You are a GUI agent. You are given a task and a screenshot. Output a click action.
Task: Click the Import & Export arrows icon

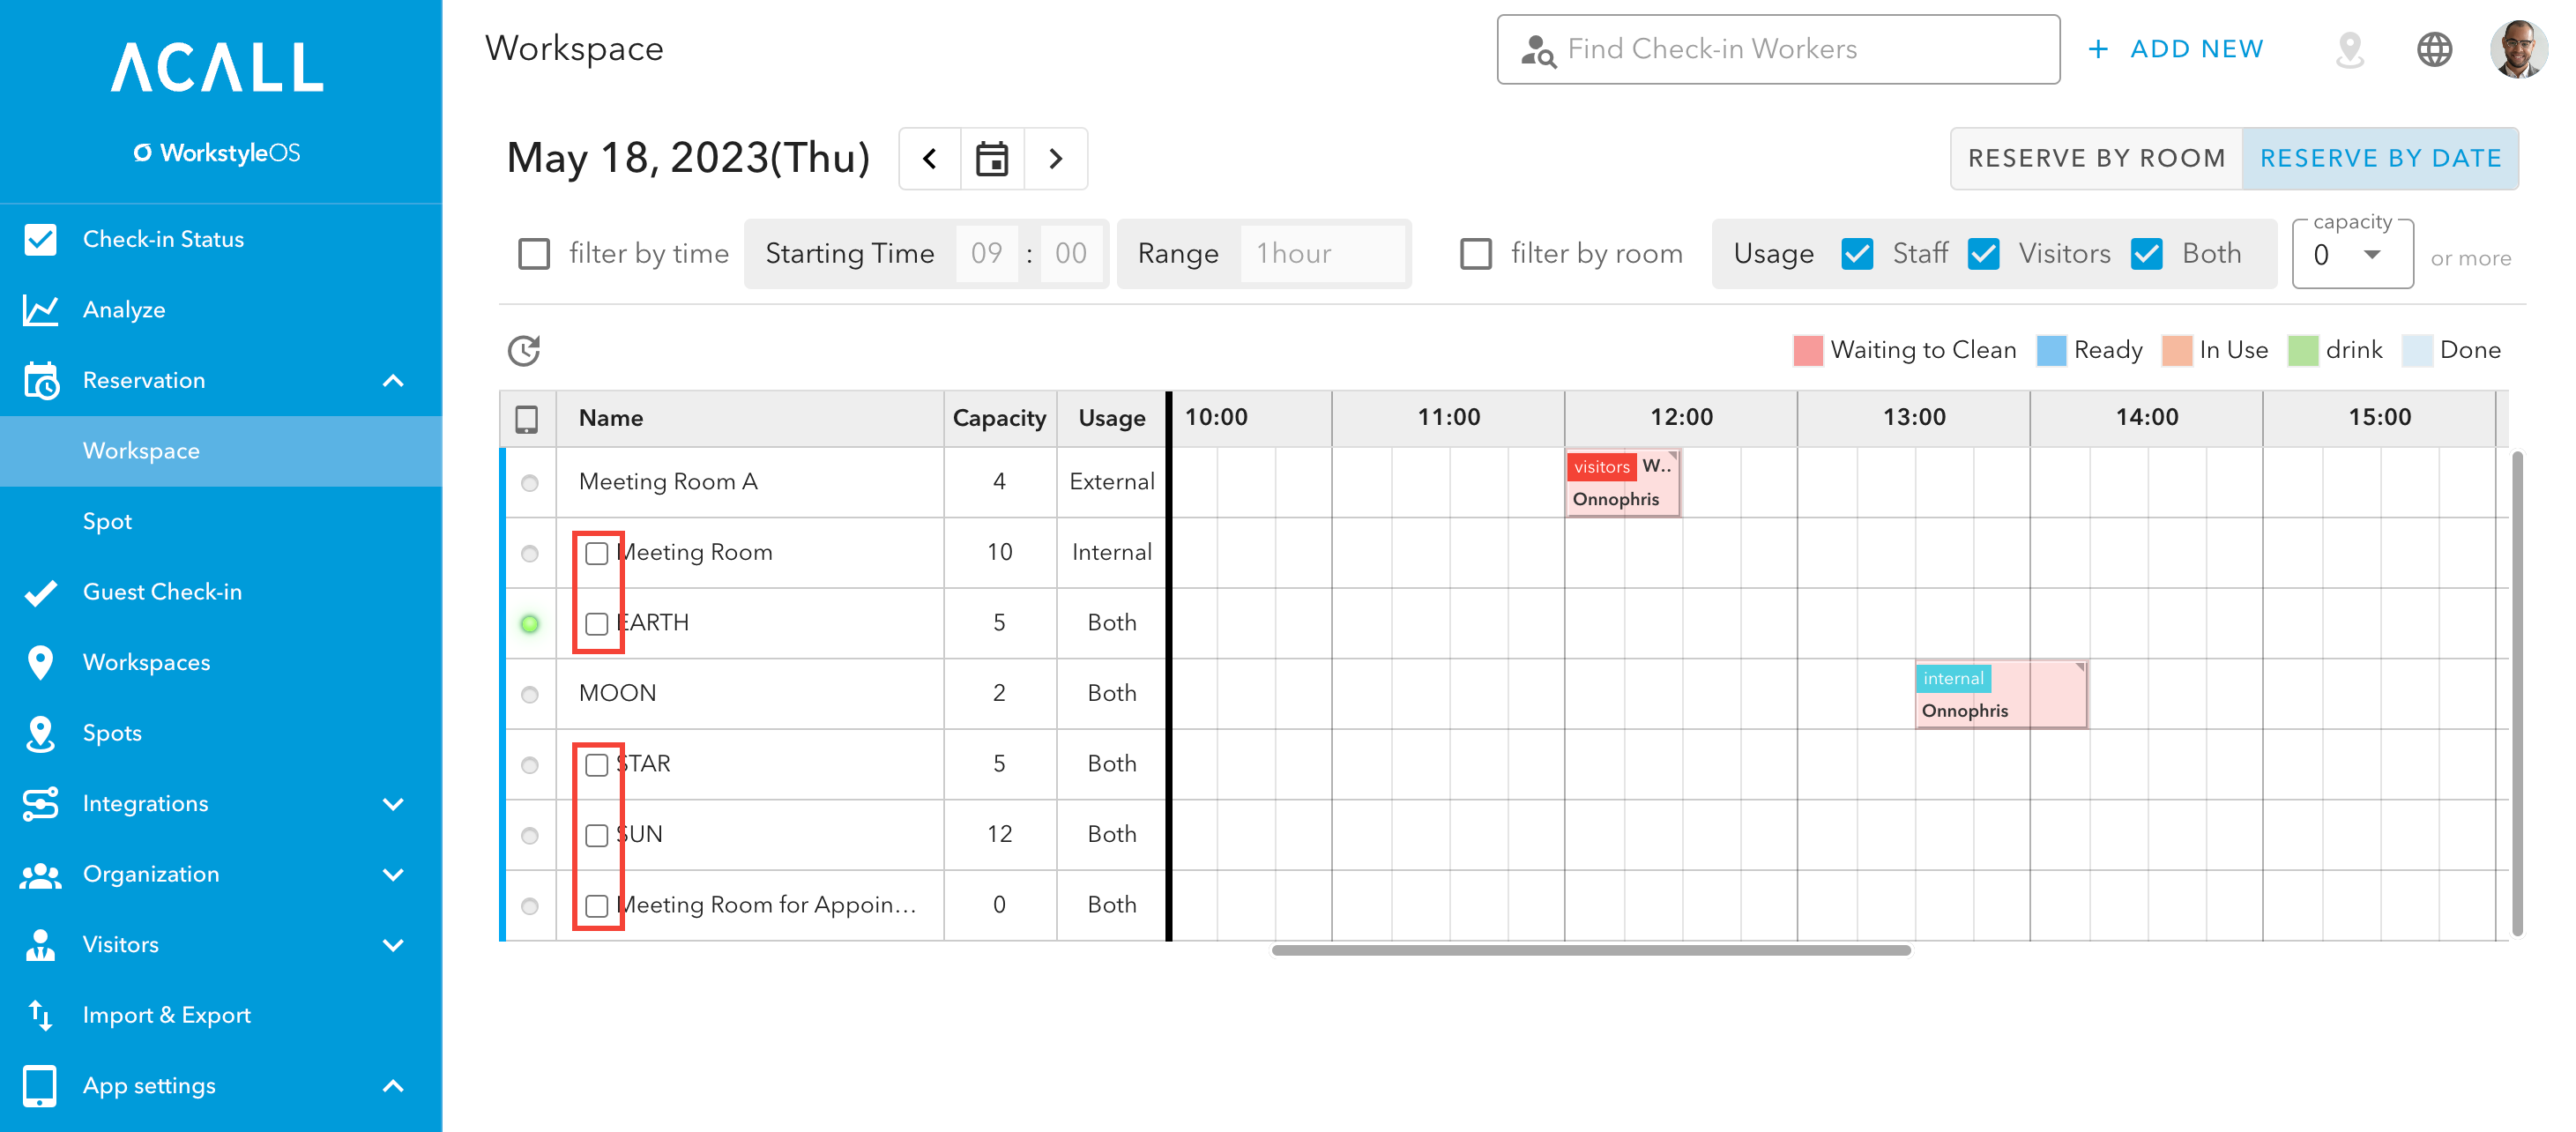pyautogui.click(x=40, y=1015)
